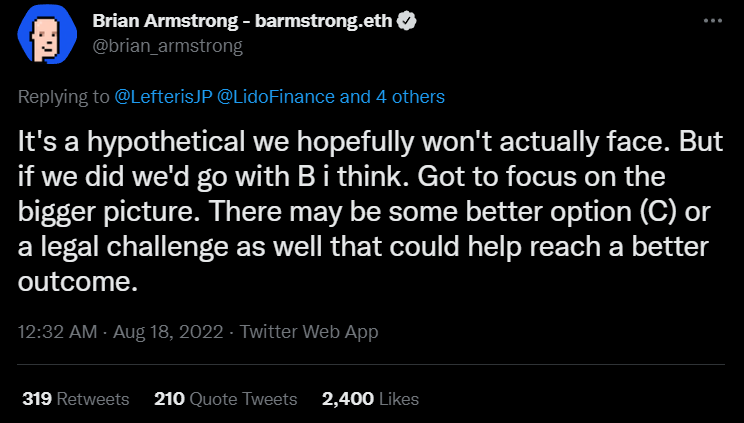Screen dimensions: 744x423
Task: Open the tweet's three-dot More options menu
Action: [x=711, y=22]
